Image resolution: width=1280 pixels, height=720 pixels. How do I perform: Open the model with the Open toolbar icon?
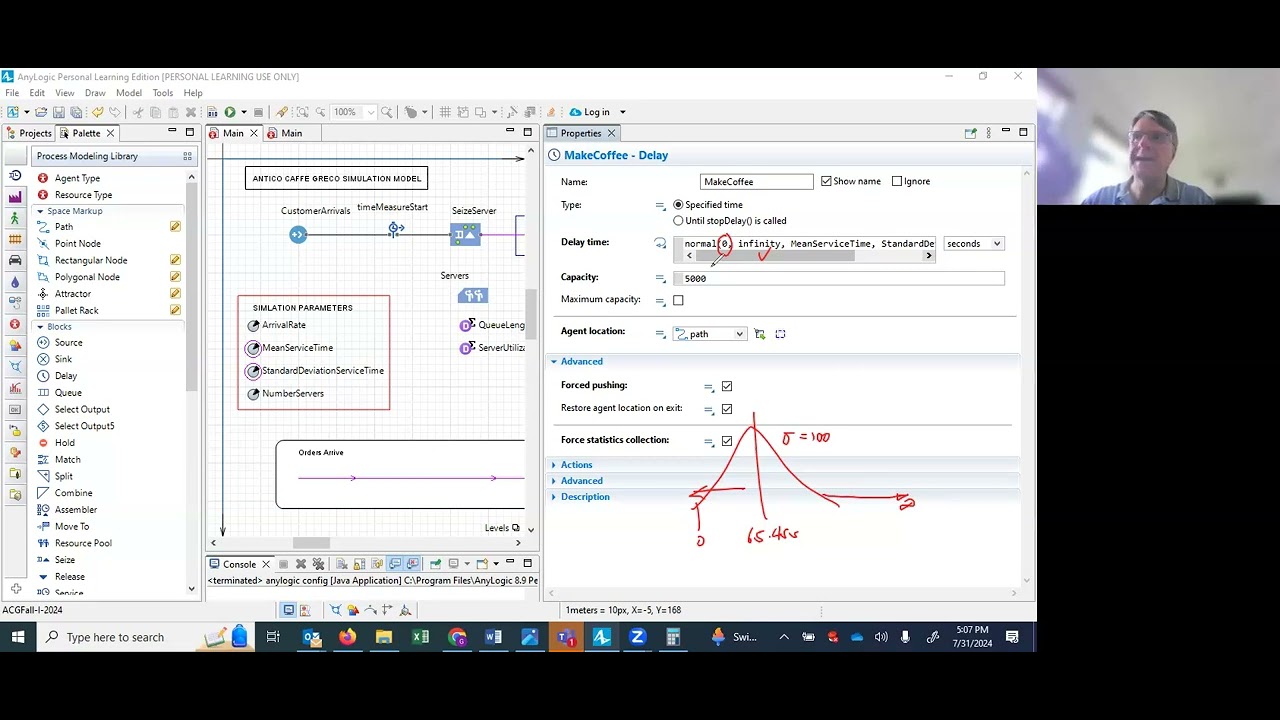coord(42,112)
